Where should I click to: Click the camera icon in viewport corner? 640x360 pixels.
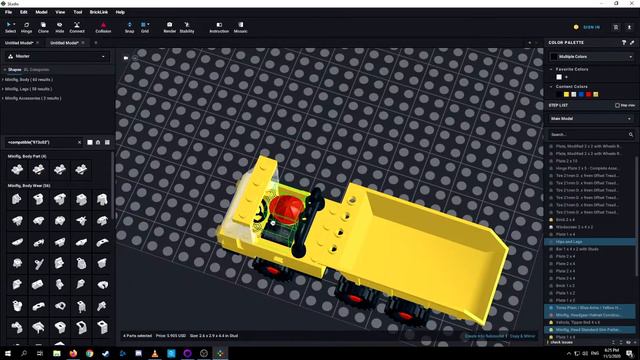point(126,58)
